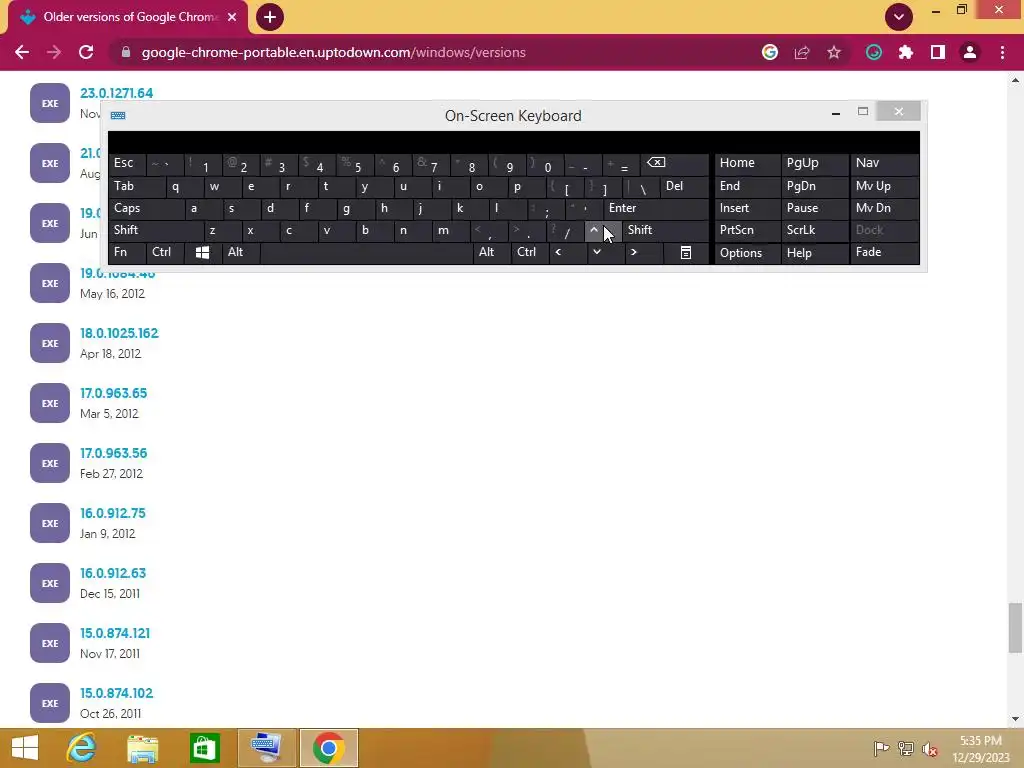Click the space bar on the On-Screen Keyboard

tap(366, 253)
